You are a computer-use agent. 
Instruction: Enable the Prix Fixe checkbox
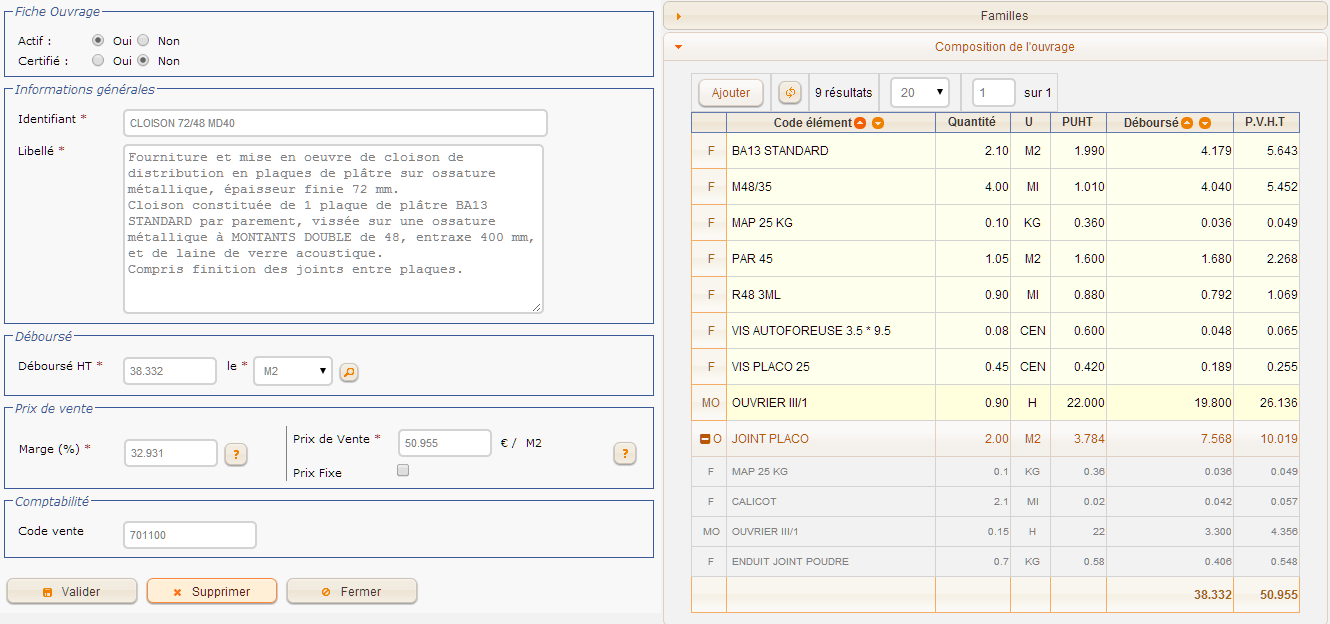coord(403,470)
